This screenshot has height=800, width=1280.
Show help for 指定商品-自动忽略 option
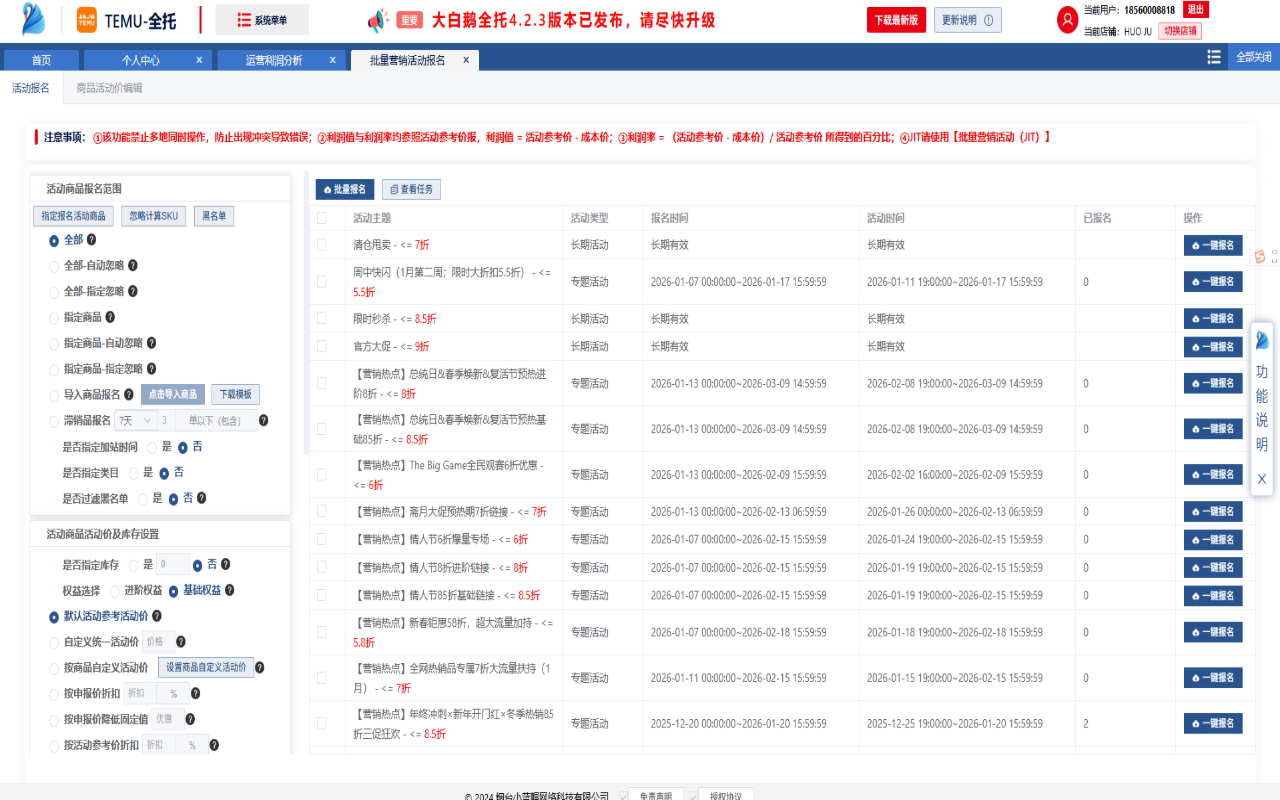coord(152,343)
